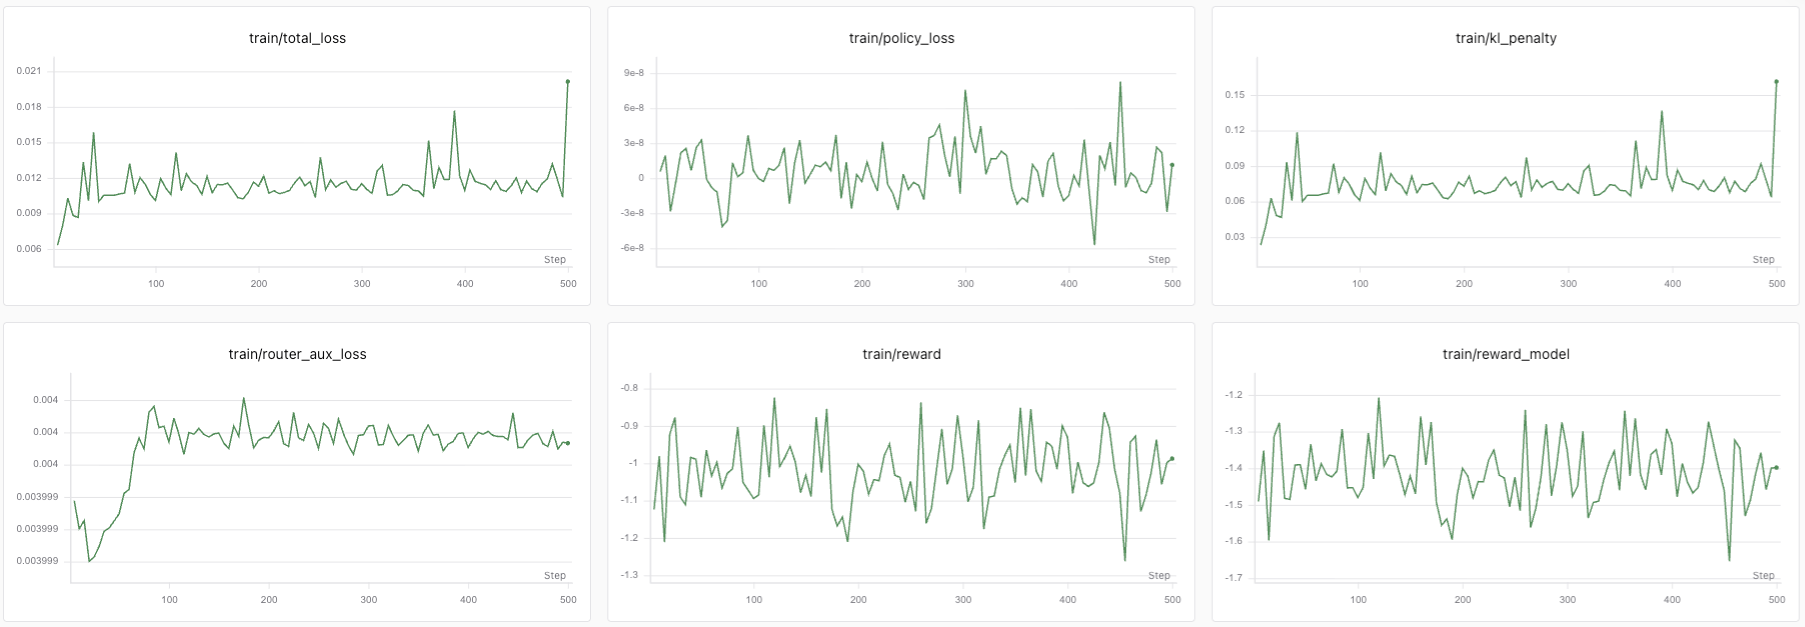This screenshot has width=1805, height=627.
Task: Click the train/router_aux_loss chart title
Action: (297, 354)
